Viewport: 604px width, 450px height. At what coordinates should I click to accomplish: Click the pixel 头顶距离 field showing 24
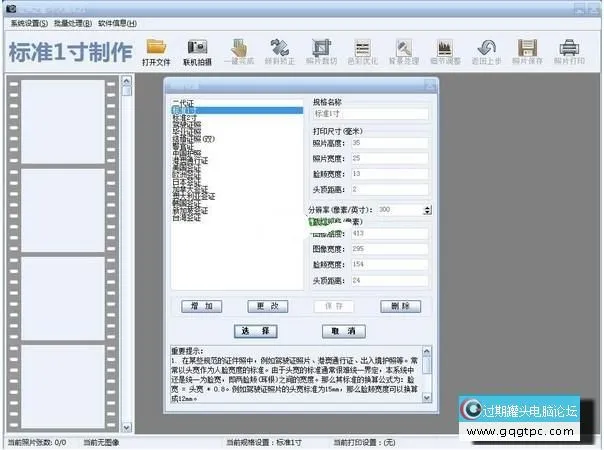[389, 280]
